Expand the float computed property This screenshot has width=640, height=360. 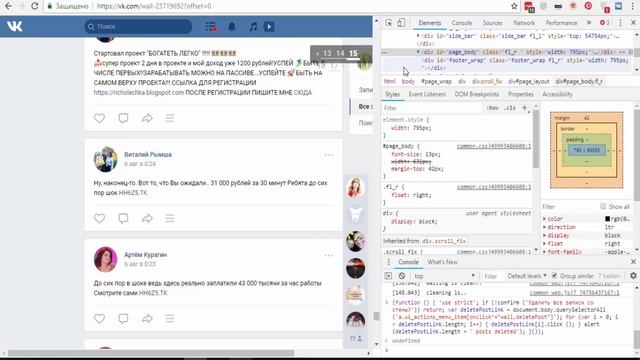[544, 244]
